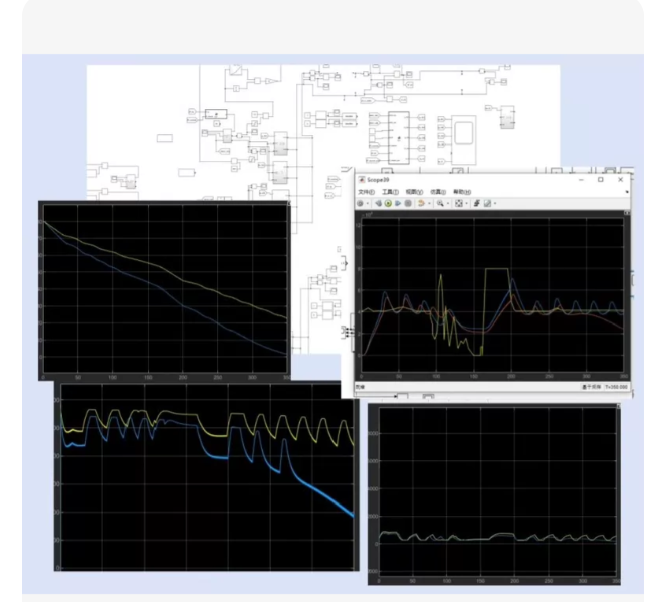Stop the simulation with the stop button

pyautogui.click(x=408, y=203)
